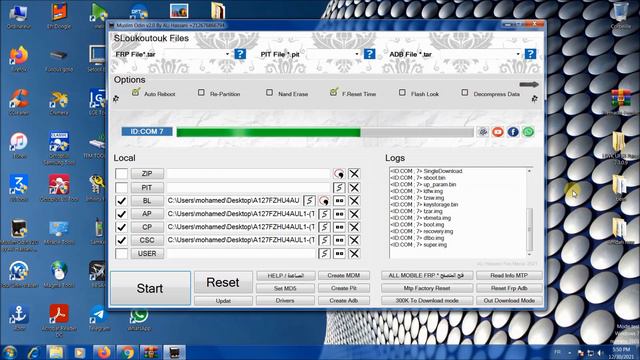
Task: Click the S icon in CSC row
Action: click(x=324, y=240)
